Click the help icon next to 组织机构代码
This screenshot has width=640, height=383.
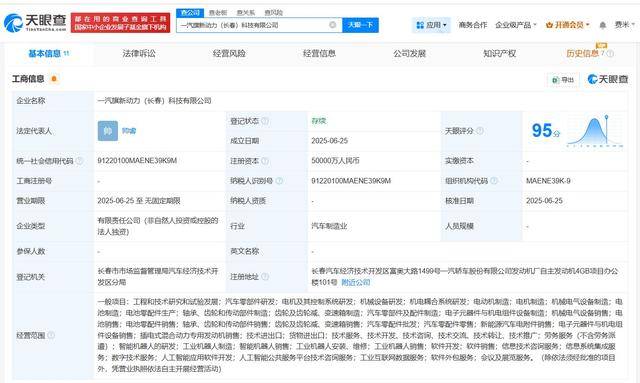(494, 180)
